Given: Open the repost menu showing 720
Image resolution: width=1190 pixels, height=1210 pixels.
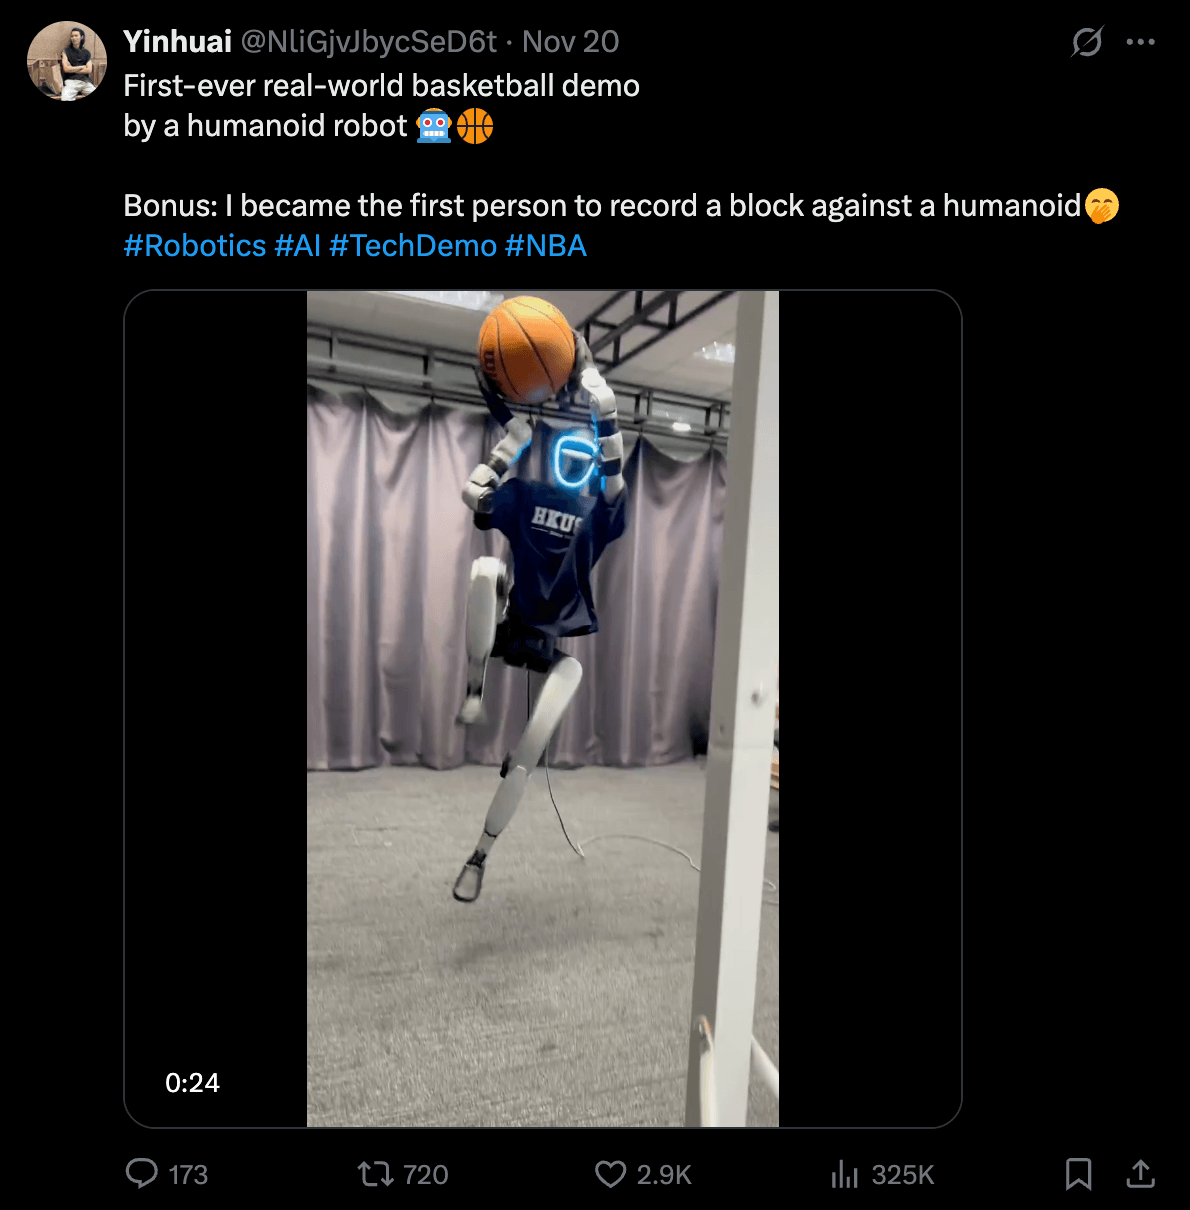Looking at the screenshot, I should [376, 1173].
